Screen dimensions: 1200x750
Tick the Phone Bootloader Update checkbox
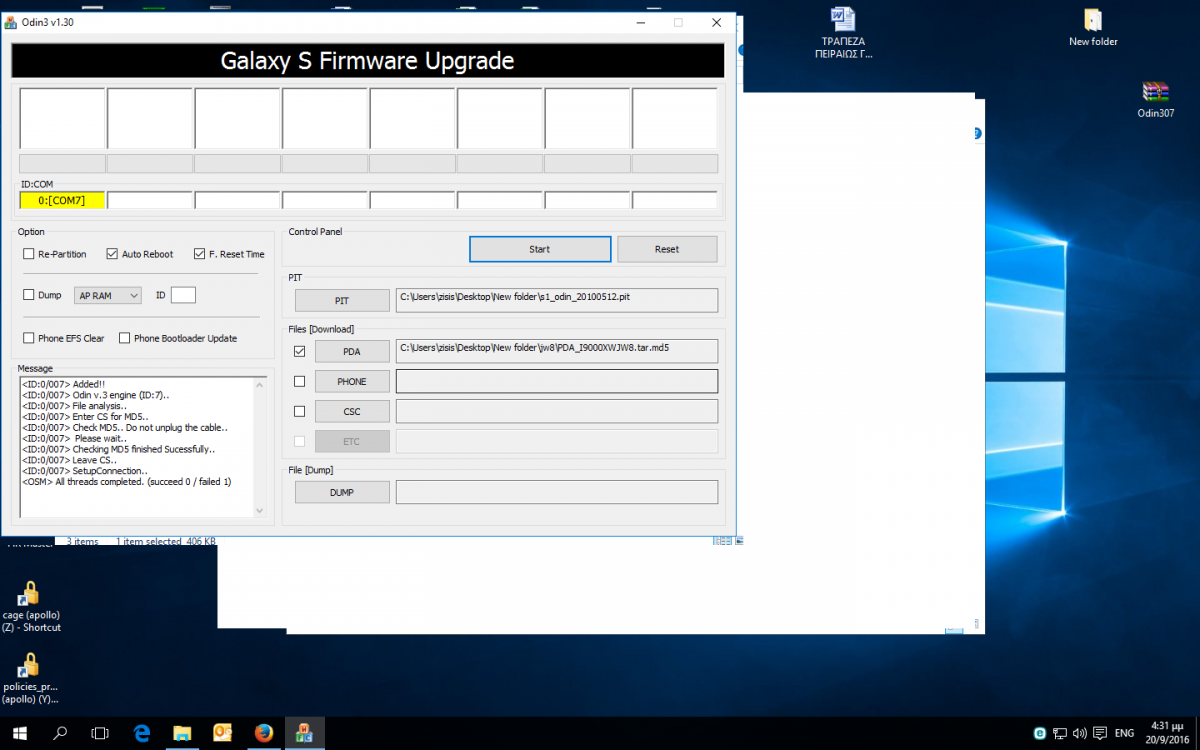[125, 338]
